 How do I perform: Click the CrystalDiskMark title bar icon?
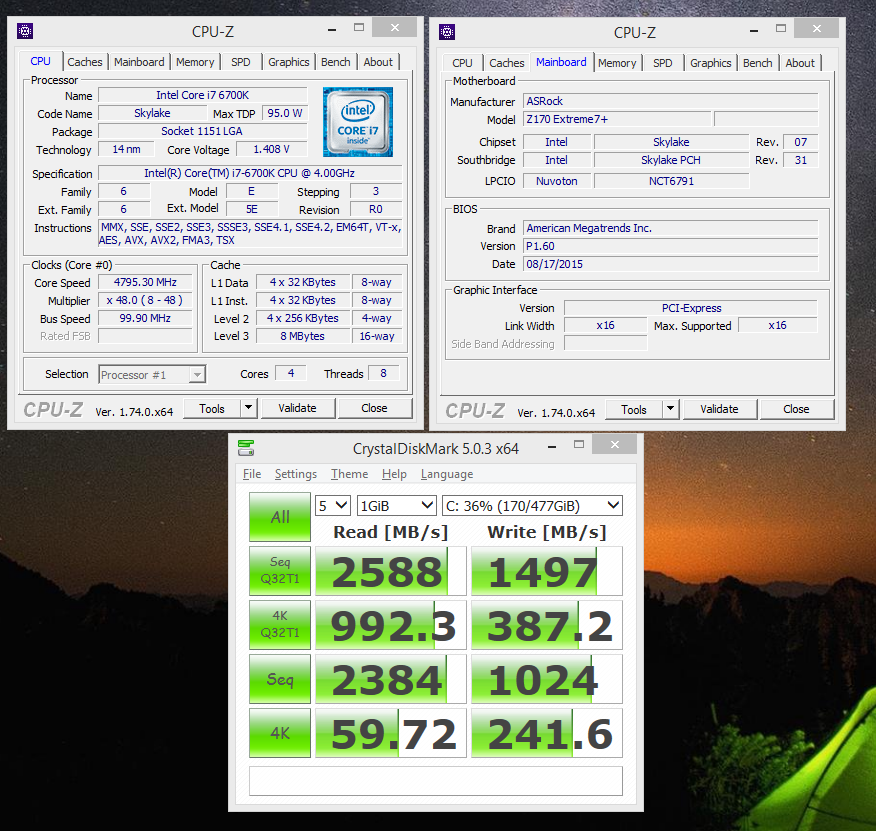coord(246,448)
